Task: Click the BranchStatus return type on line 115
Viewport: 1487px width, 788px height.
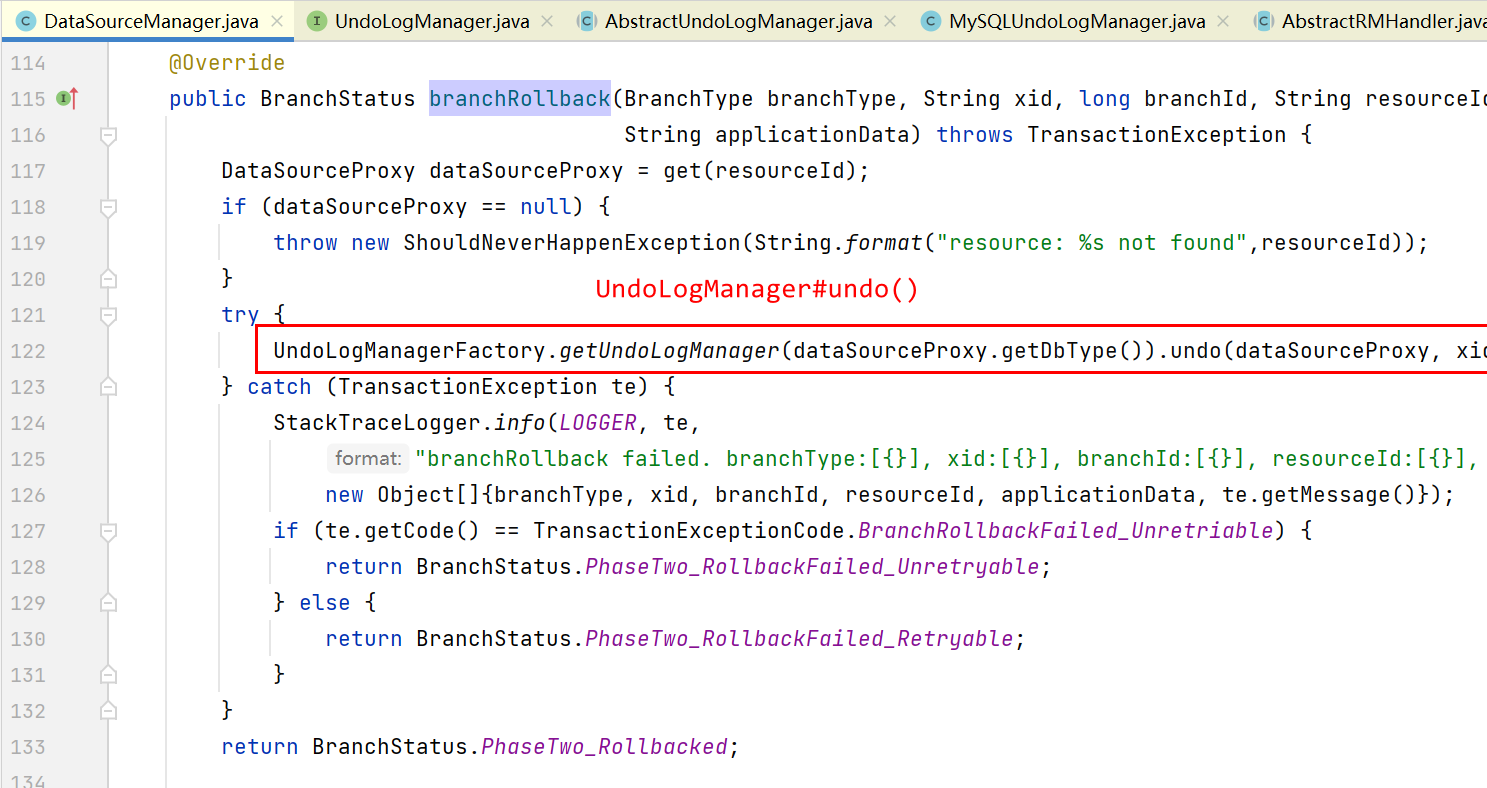Action: coord(338,99)
